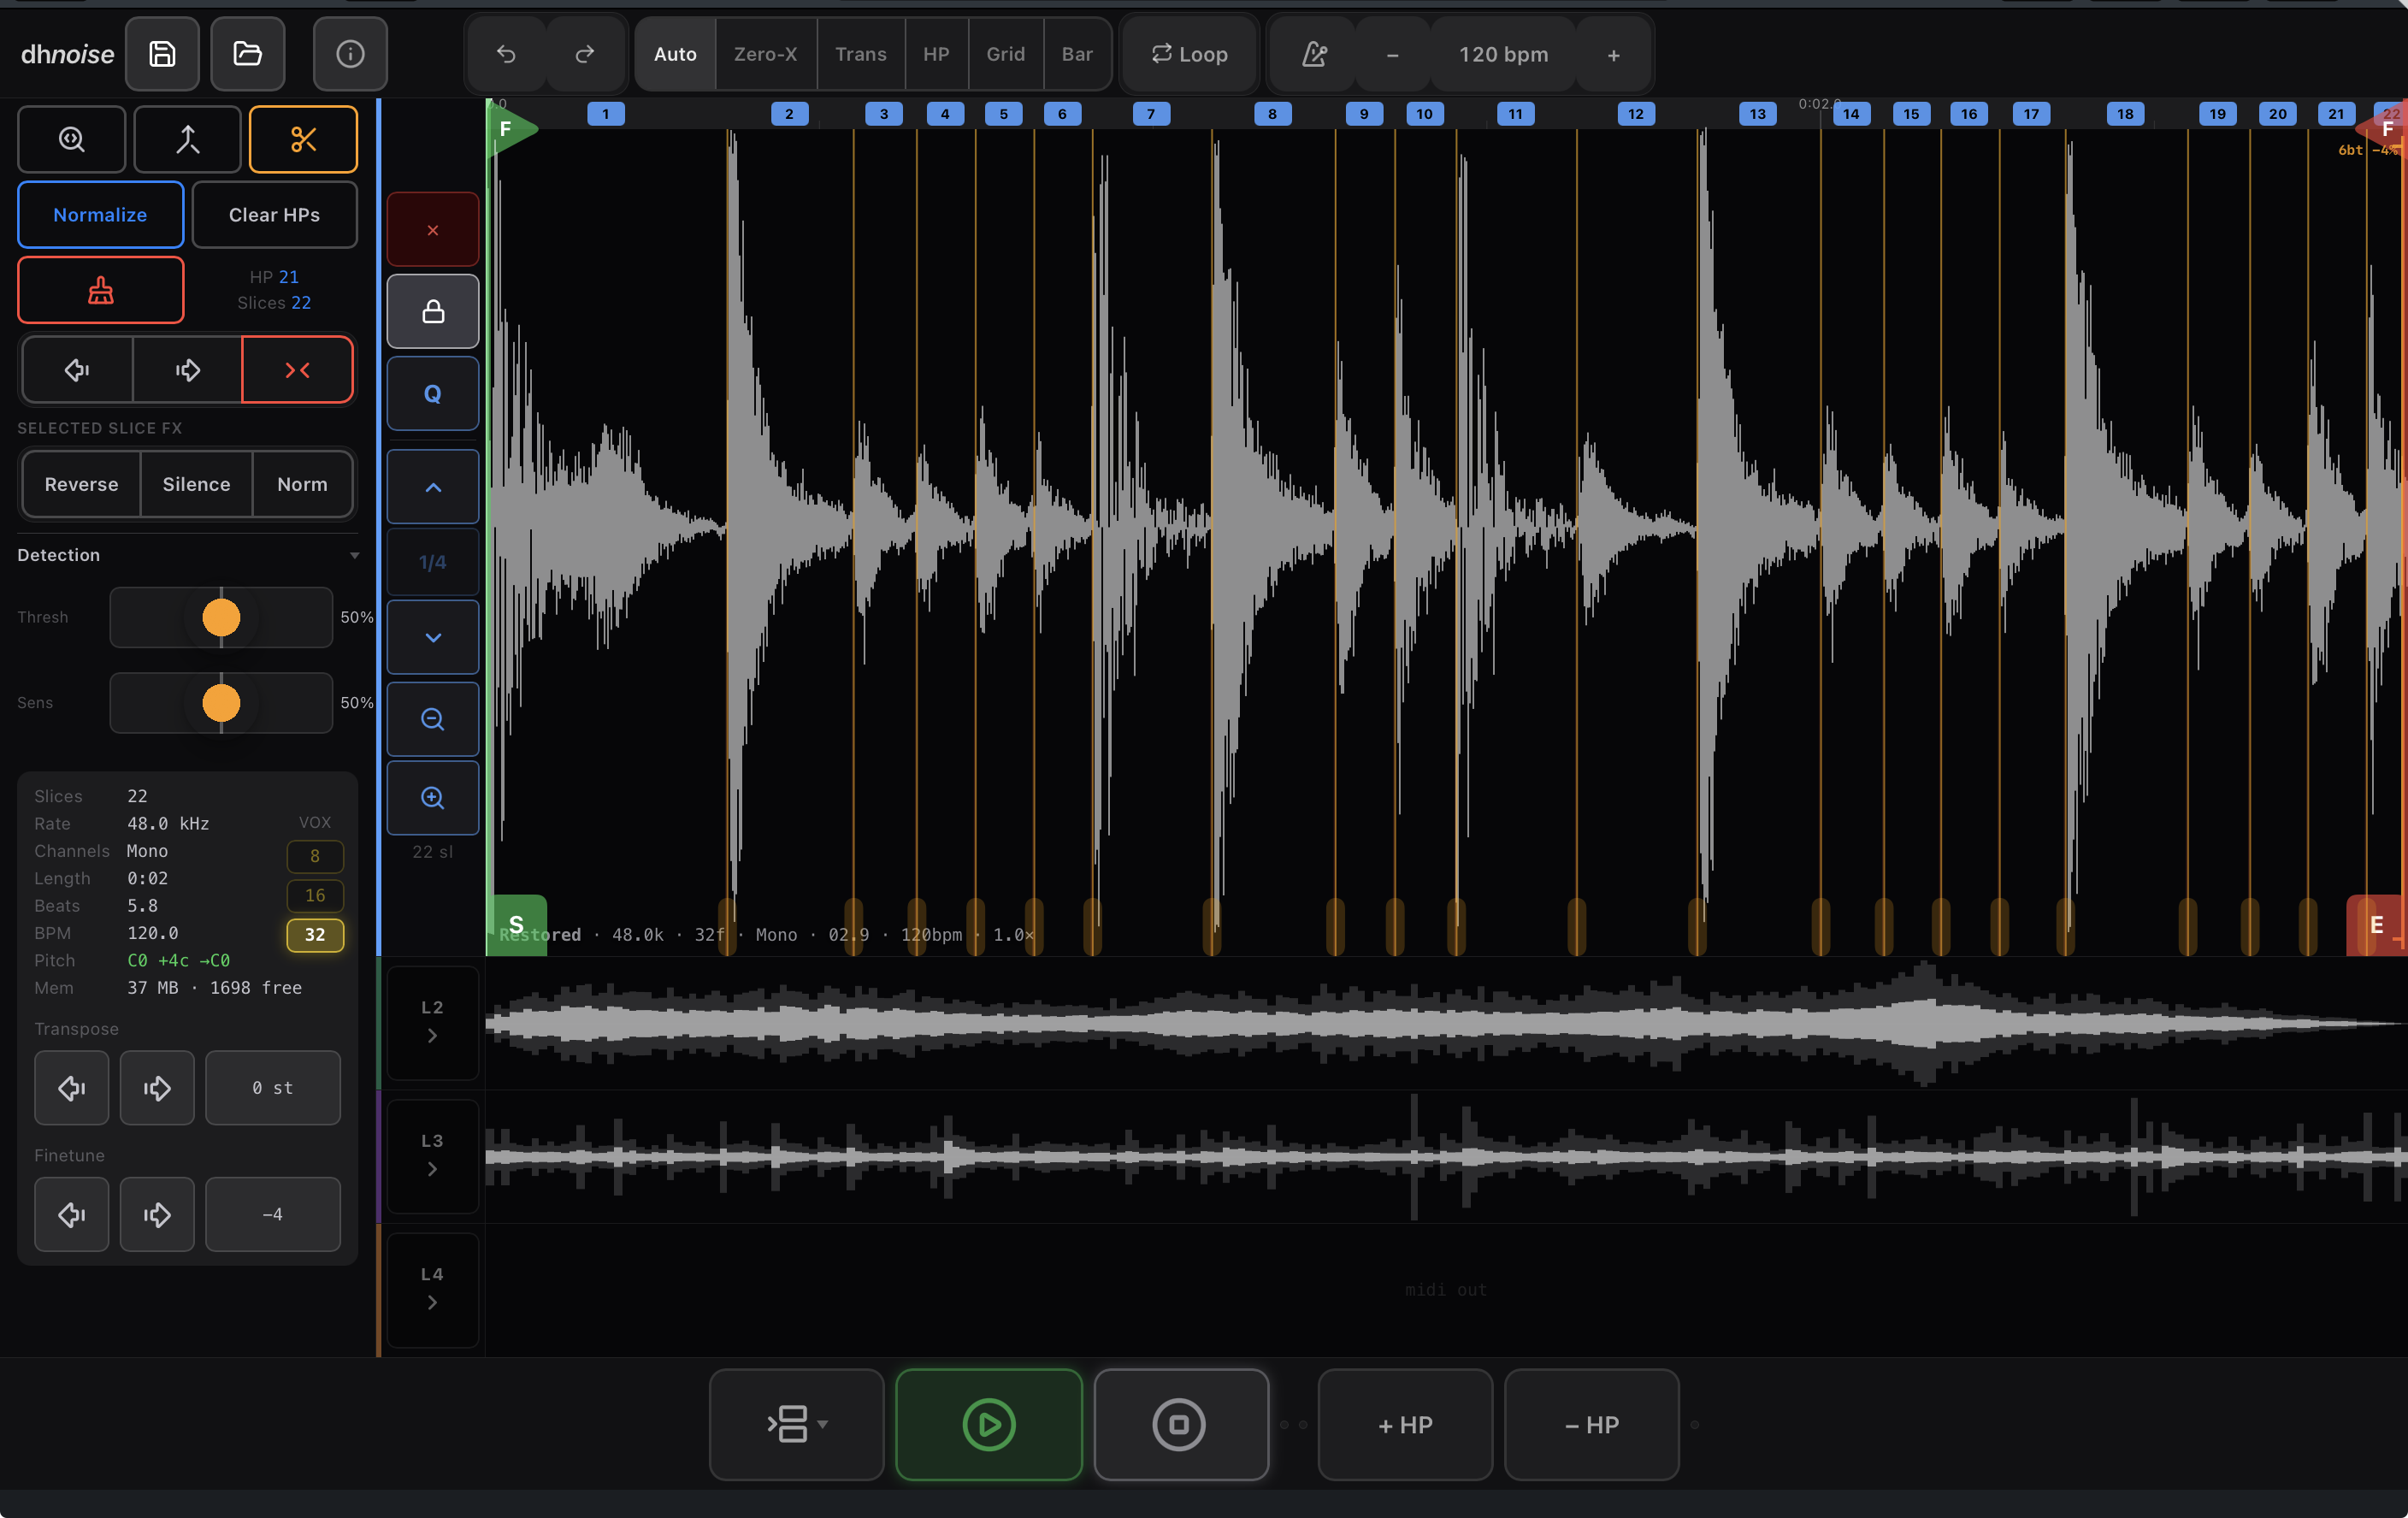Increase tempo with plus button
The width and height of the screenshot is (2408, 1518).
coord(1613,55)
